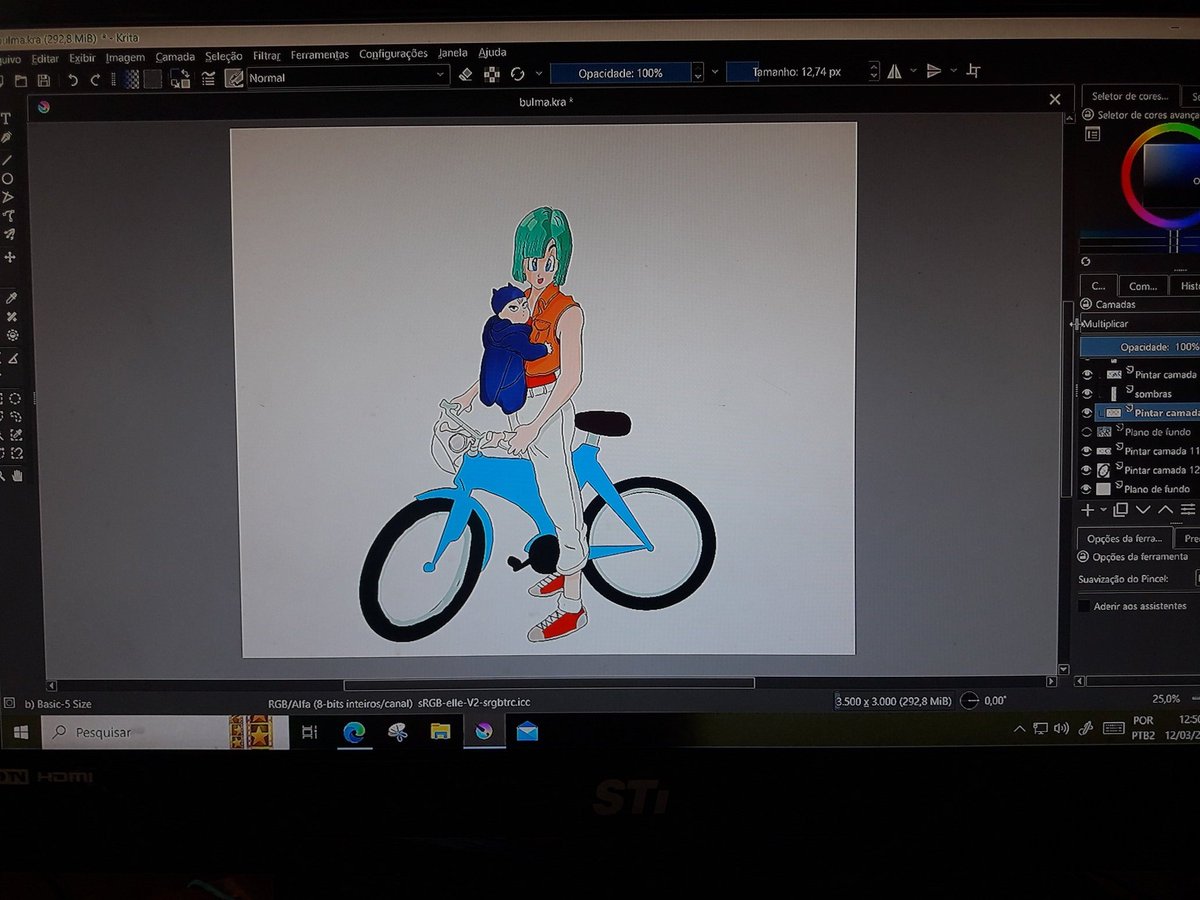Select the Smart patch tool
1200x900 pixels.
[x=12, y=316]
